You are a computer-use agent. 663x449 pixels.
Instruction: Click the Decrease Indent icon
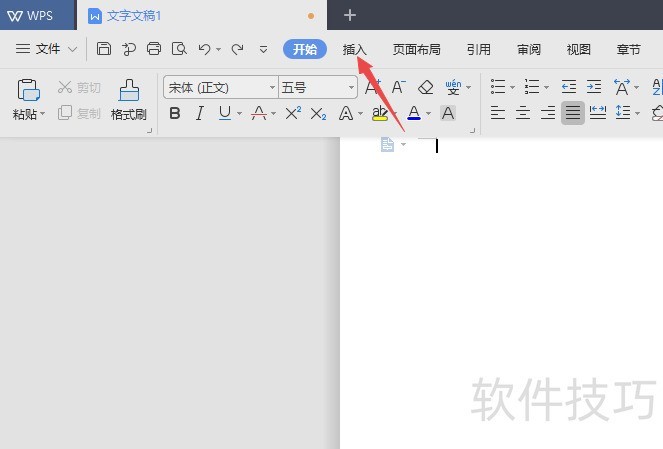(x=569, y=87)
